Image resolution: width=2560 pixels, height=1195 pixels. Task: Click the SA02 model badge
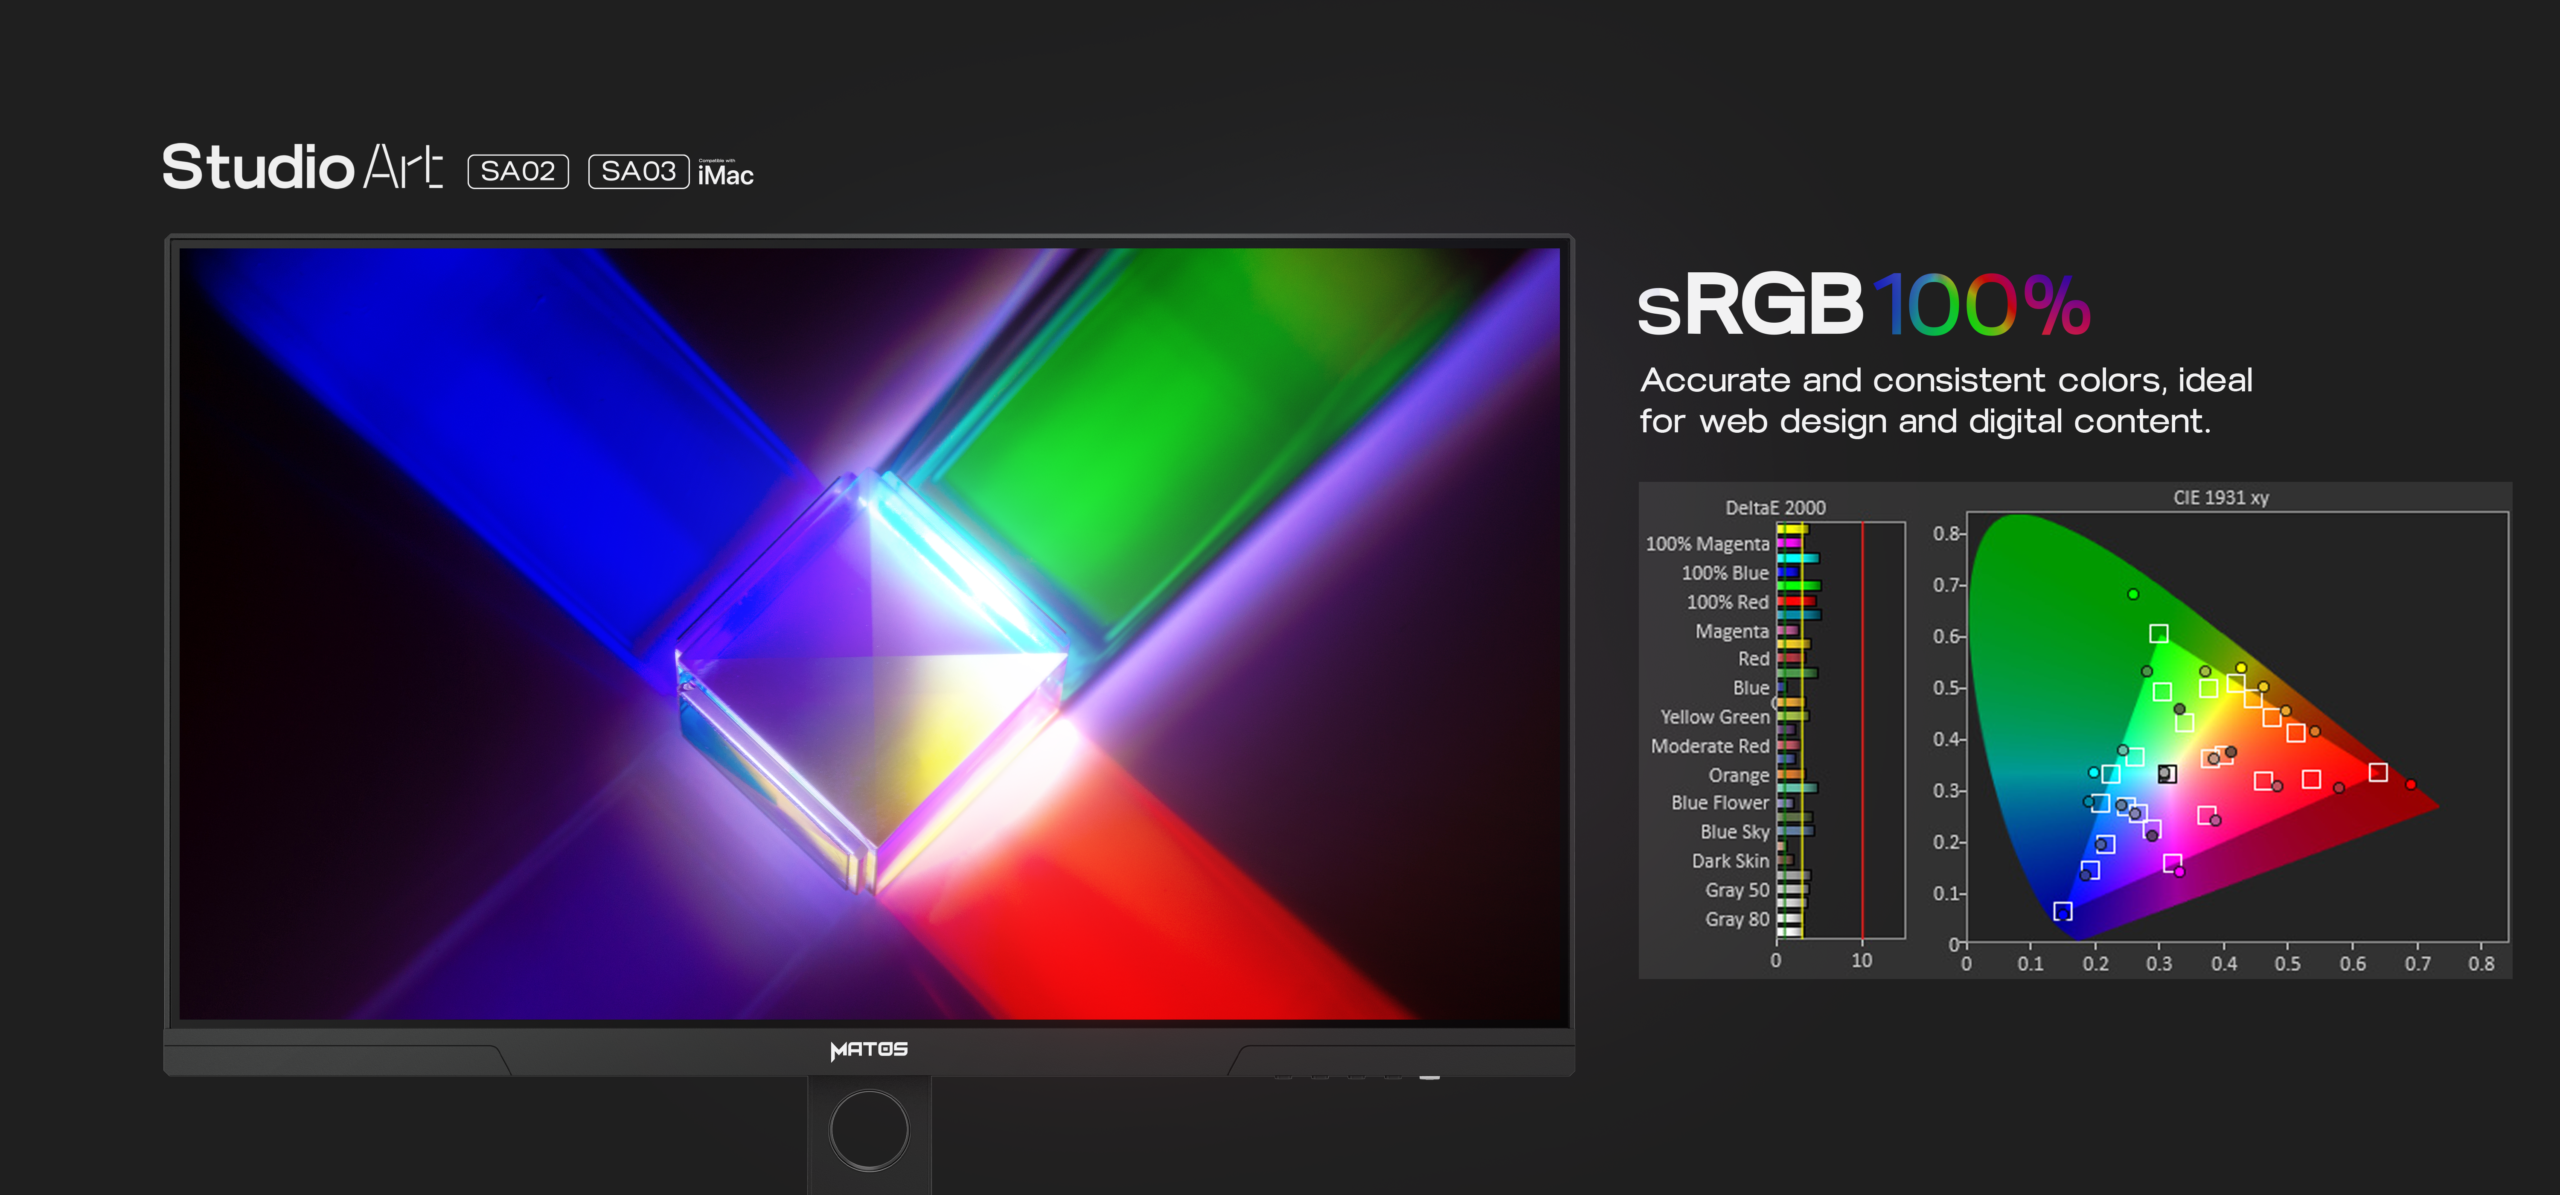pyautogui.click(x=518, y=171)
